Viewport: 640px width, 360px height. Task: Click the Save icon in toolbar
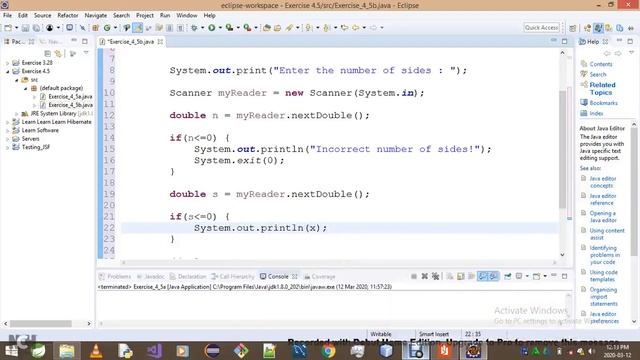[25, 28]
